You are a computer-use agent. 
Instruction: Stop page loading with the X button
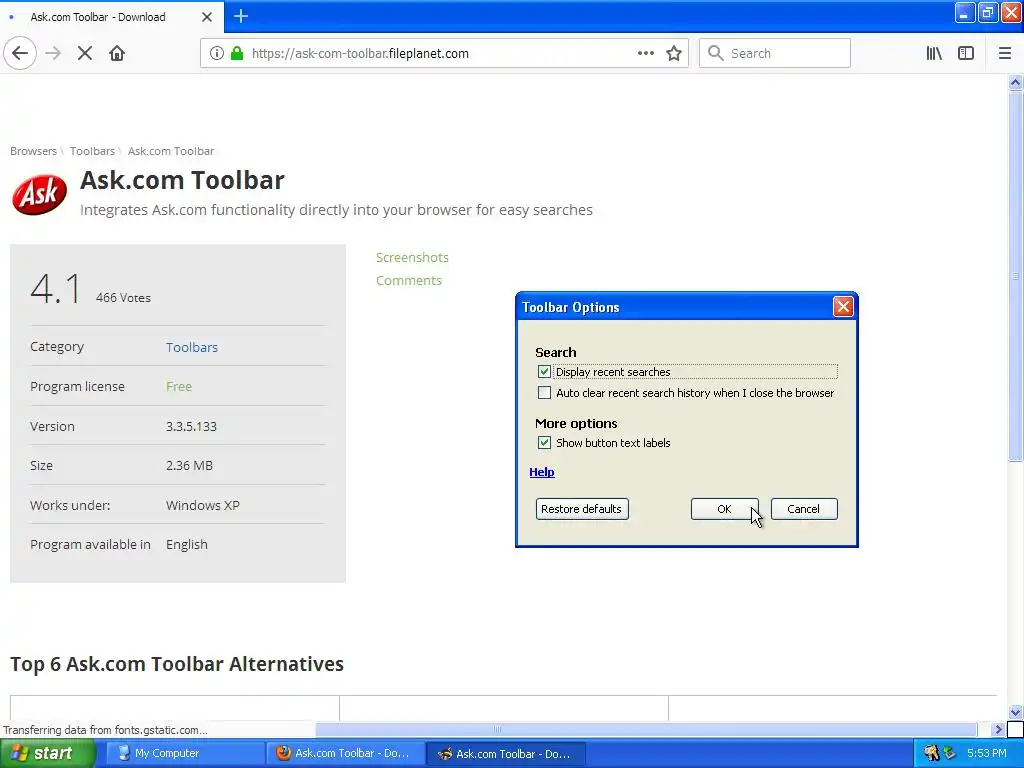click(x=85, y=54)
